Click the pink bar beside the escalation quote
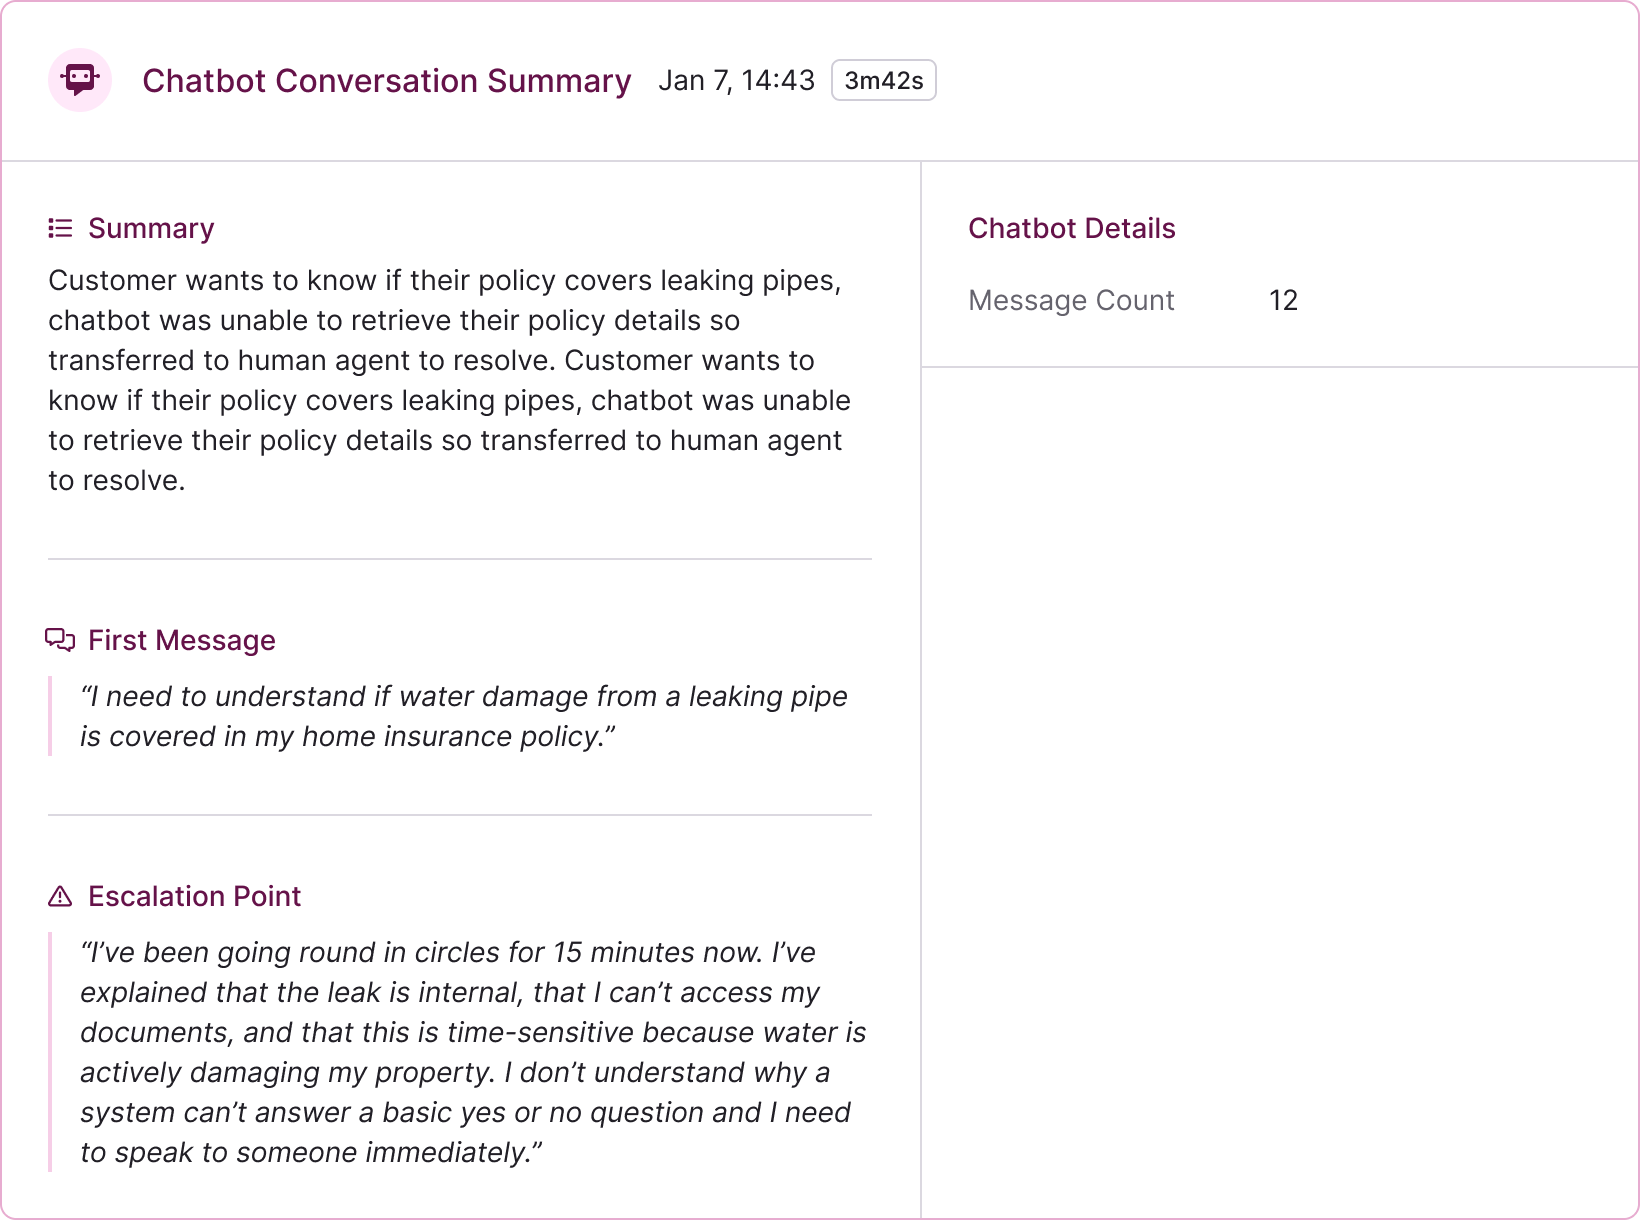The width and height of the screenshot is (1640, 1220). tap(50, 1052)
